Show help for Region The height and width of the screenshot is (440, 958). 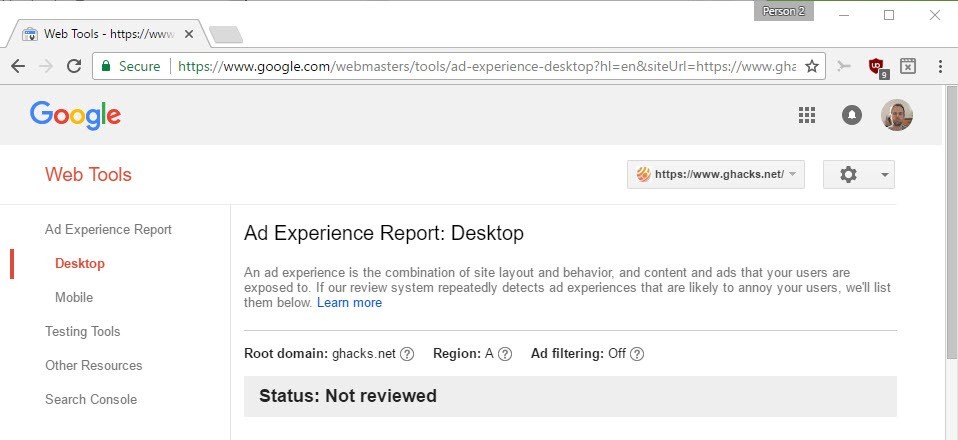click(x=505, y=354)
